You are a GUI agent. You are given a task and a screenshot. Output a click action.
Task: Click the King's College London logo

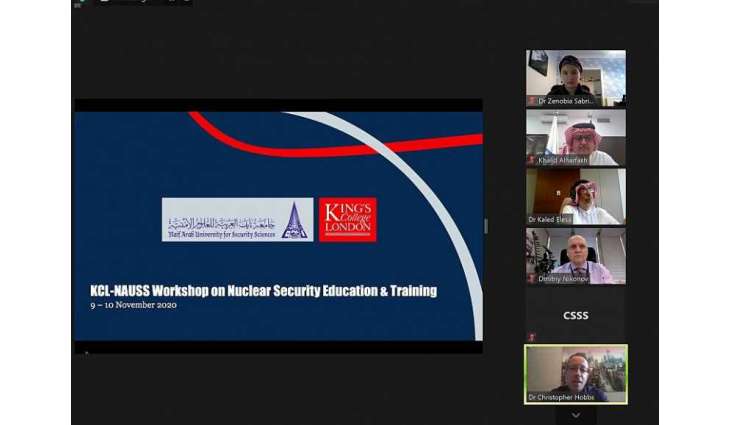(348, 220)
